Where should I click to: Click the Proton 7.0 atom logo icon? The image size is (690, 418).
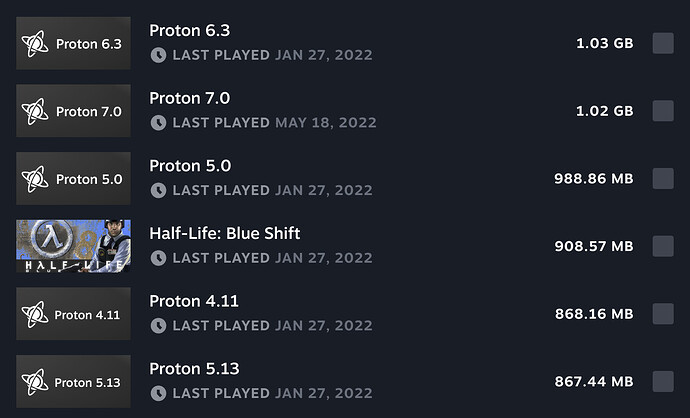35,111
